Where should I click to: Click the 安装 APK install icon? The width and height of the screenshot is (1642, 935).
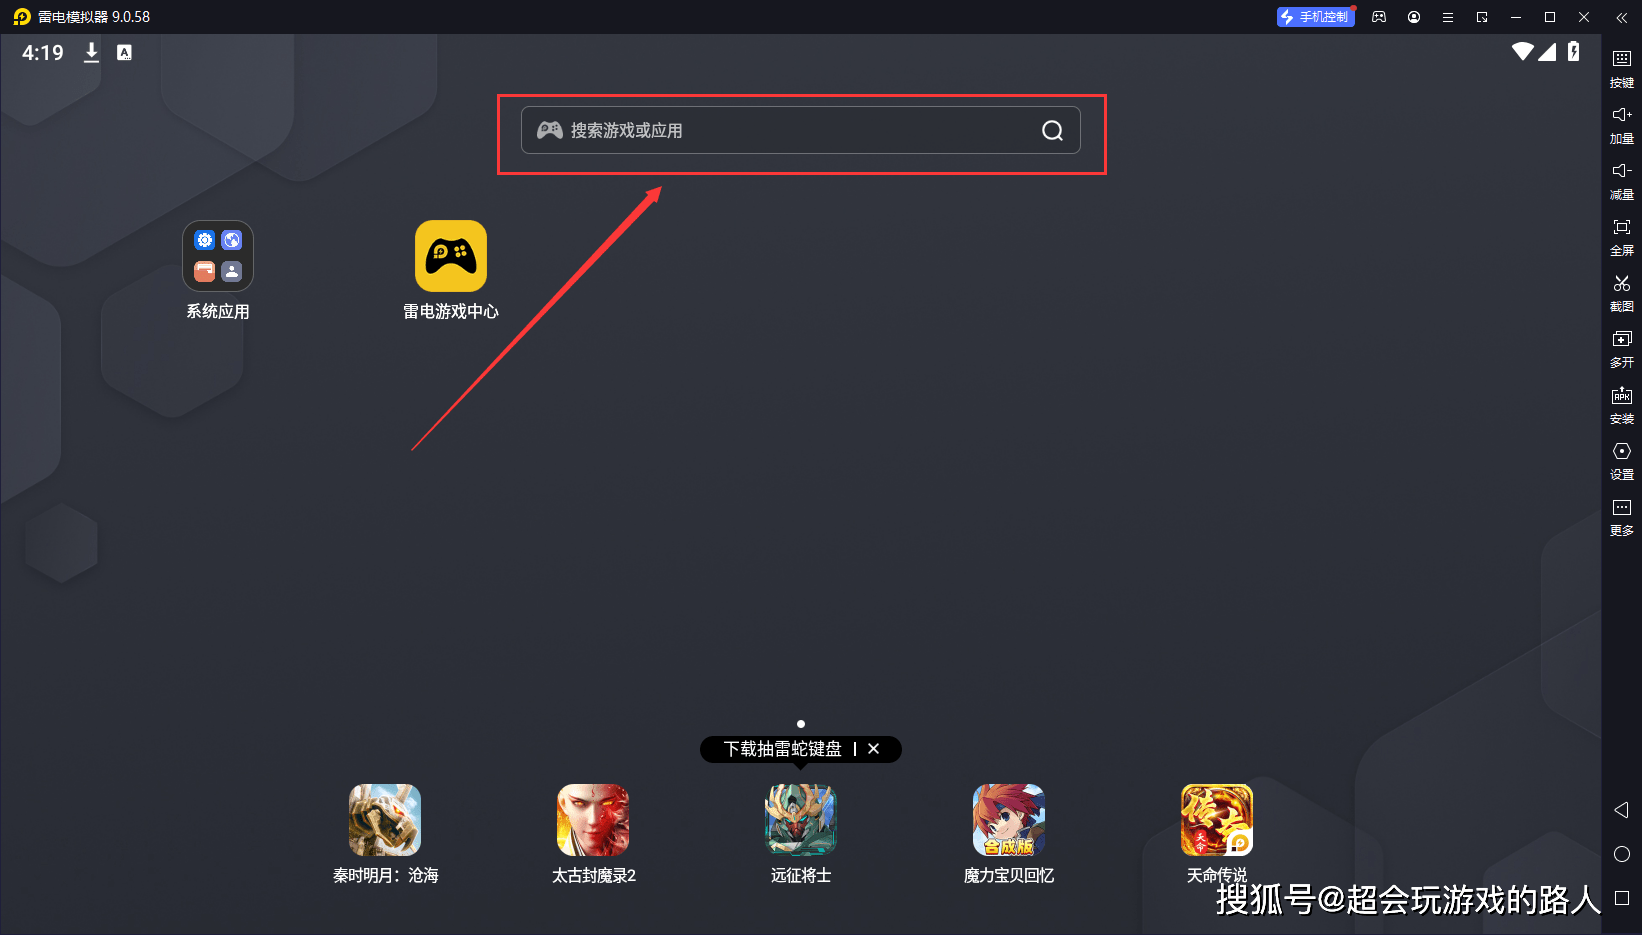[x=1621, y=403]
